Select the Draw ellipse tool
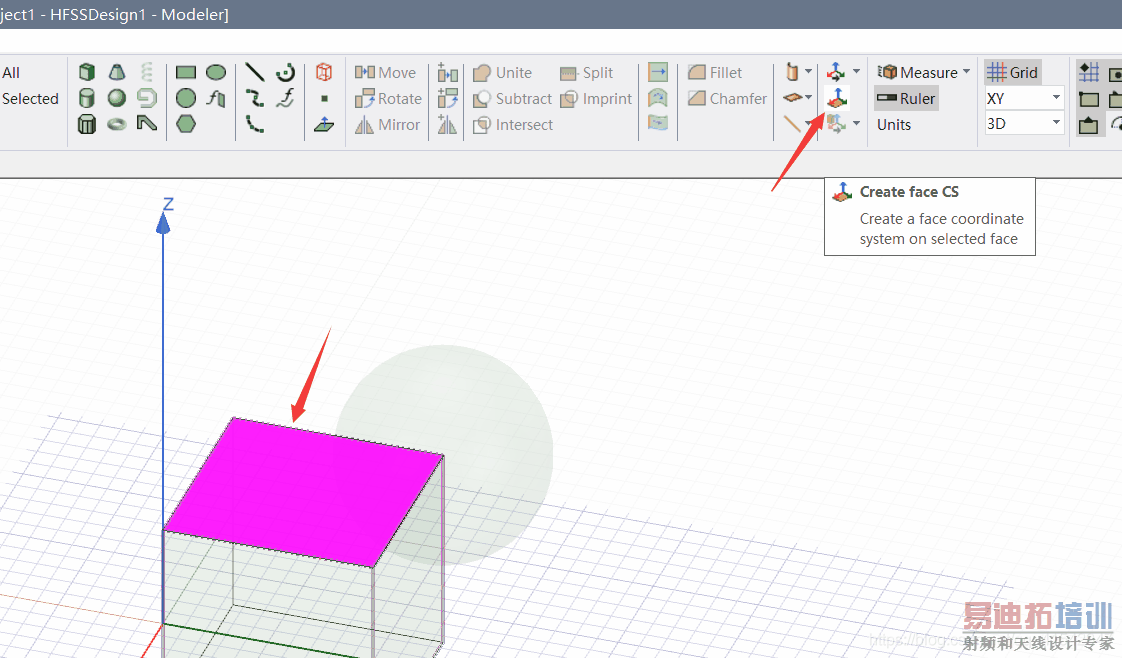The image size is (1122, 658). [216, 72]
